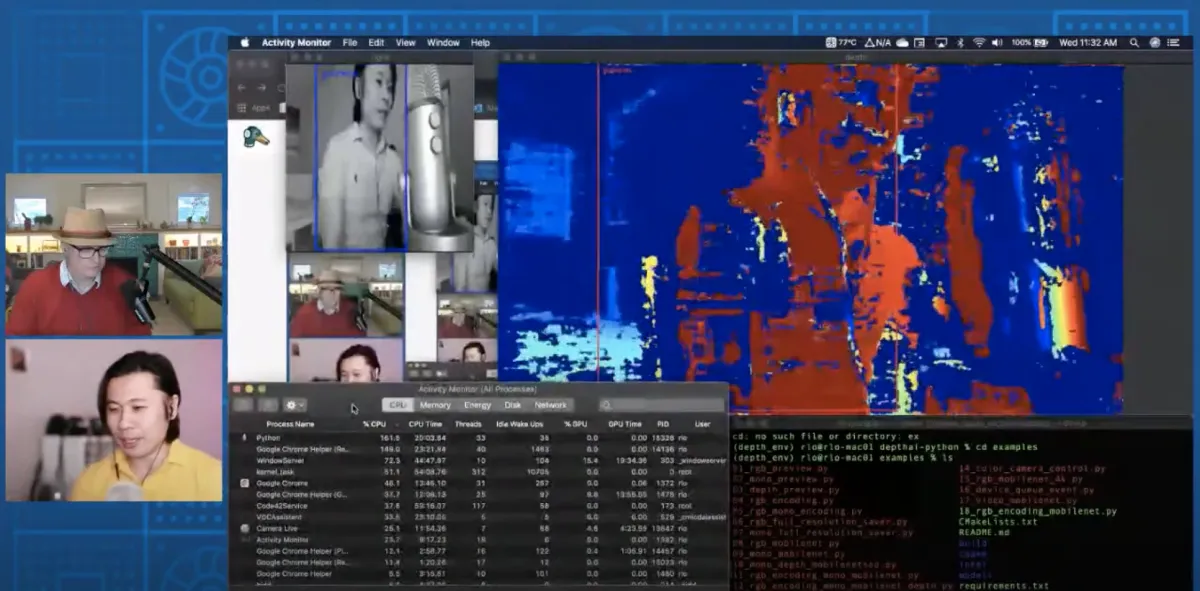The height and width of the screenshot is (591, 1200).
Task: Click the colored depth map window
Action: point(811,239)
